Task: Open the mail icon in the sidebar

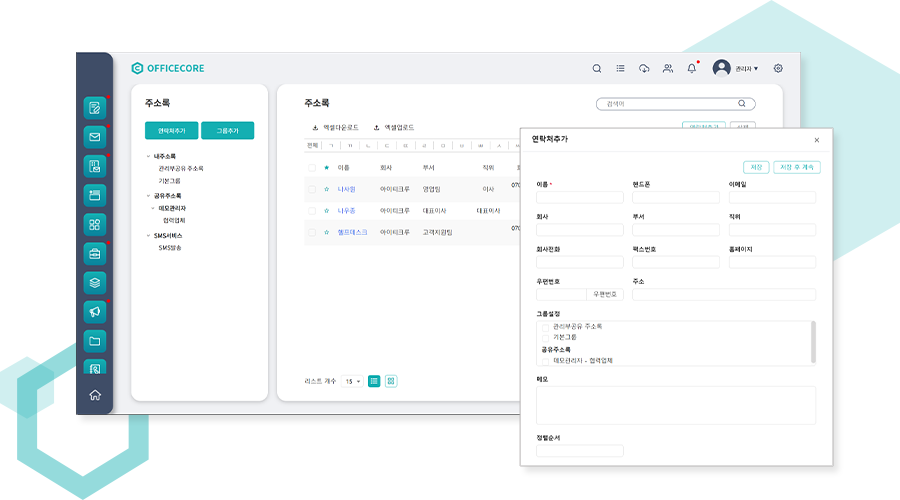Action: (x=95, y=137)
